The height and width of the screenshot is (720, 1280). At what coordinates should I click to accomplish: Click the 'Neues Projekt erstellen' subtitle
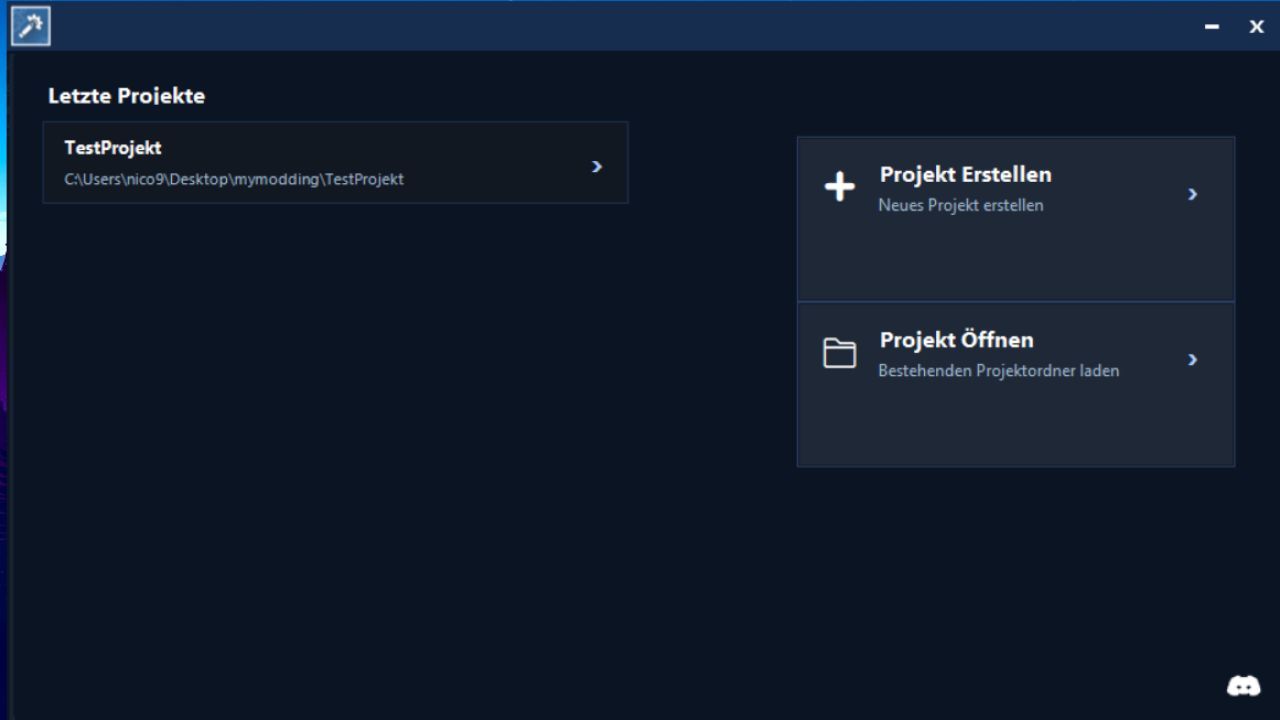click(960, 205)
